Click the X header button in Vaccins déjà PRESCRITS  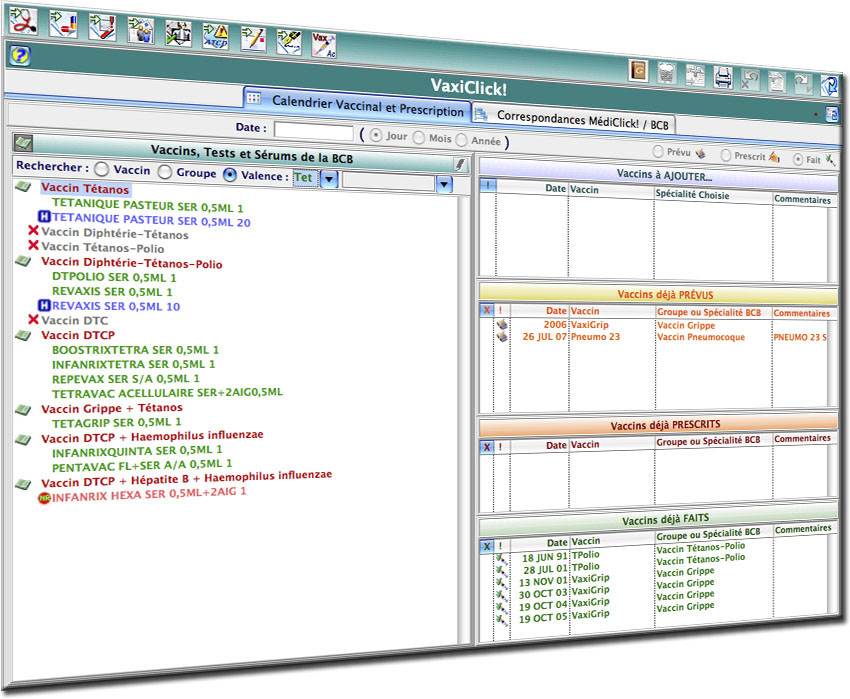[x=487, y=447]
